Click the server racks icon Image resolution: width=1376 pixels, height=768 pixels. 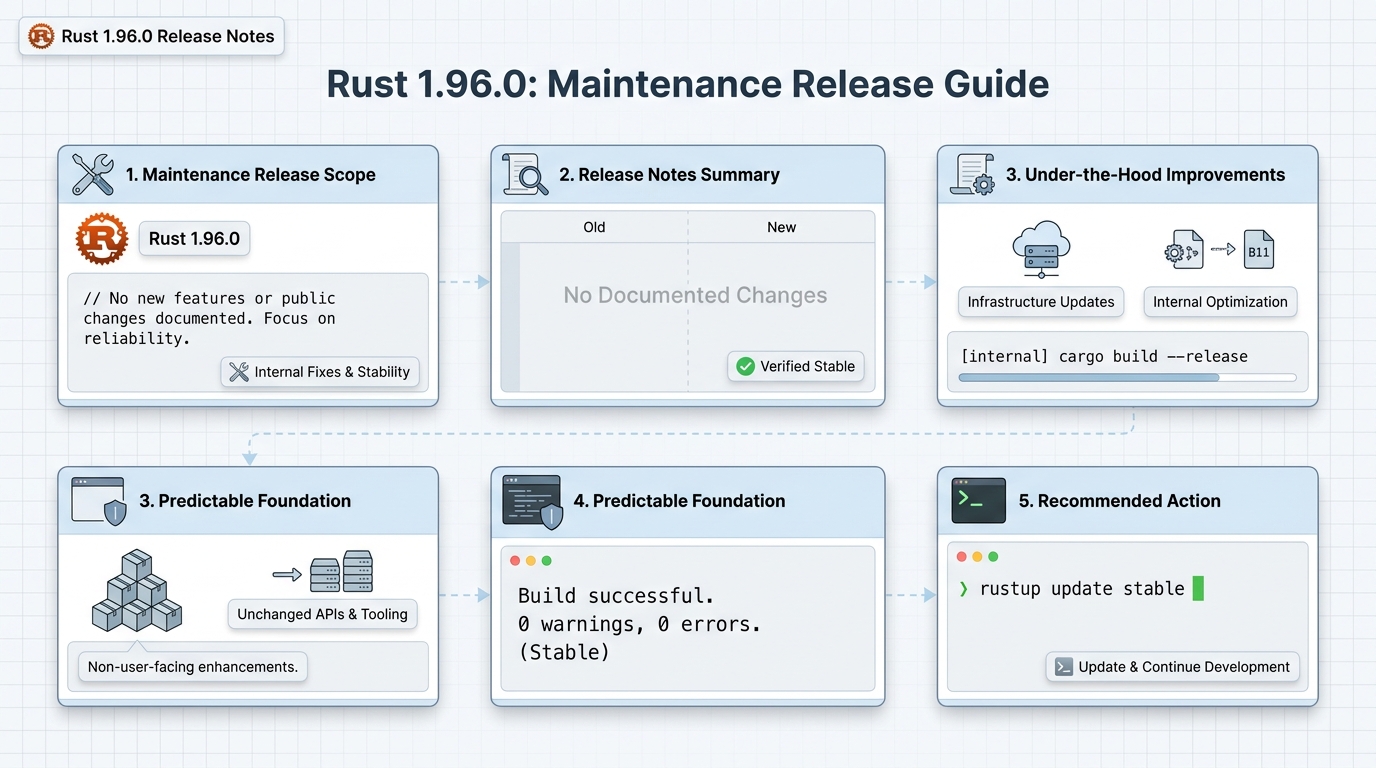coord(341,572)
